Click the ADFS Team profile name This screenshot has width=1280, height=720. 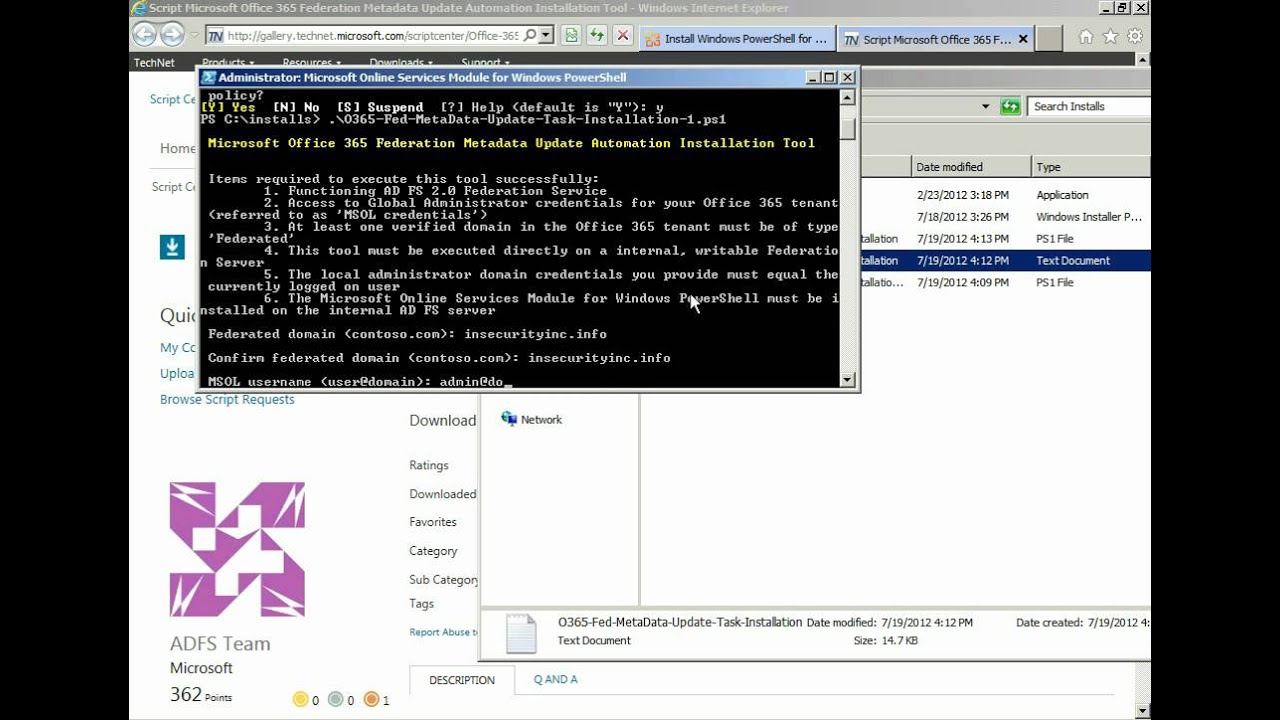[x=220, y=643]
